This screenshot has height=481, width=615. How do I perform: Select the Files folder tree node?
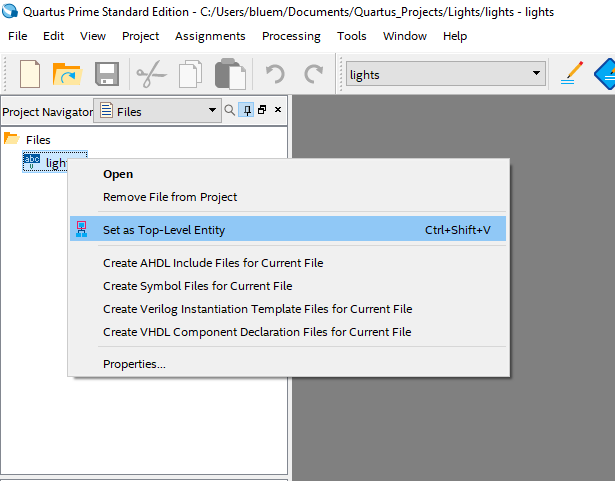tap(38, 140)
